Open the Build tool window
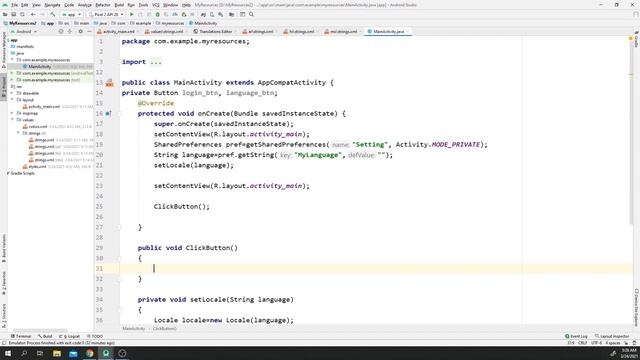The width and height of the screenshot is (640, 360). pos(45,336)
